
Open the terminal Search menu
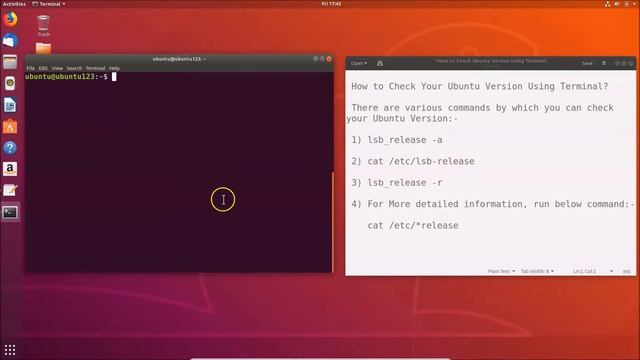[74, 68]
